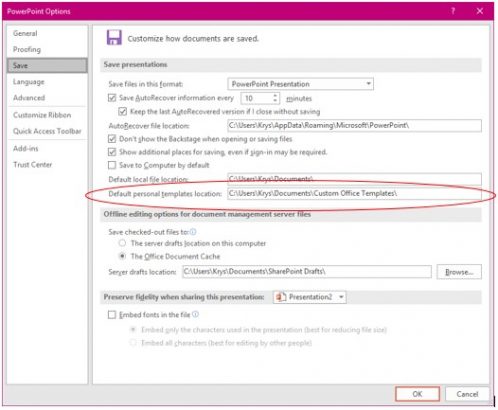Image resolution: width=498 pixels, height=410 pixels.
Task: Open the Add-ins category
Action: [x=26, y=148]
